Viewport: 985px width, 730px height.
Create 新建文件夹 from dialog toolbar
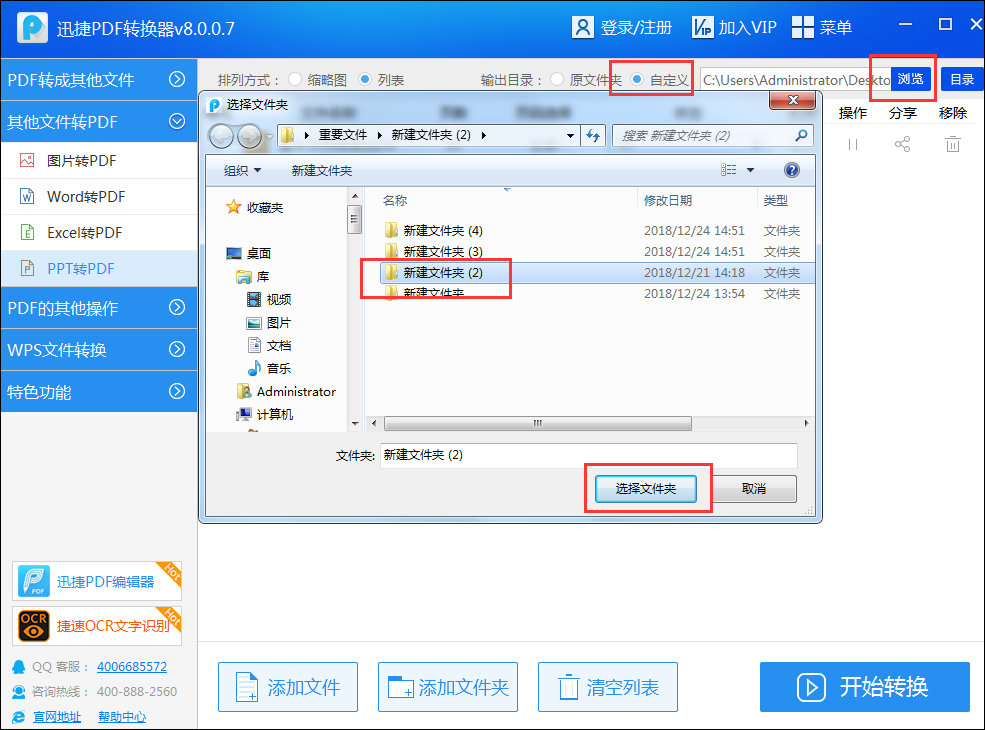pos(322,170)
